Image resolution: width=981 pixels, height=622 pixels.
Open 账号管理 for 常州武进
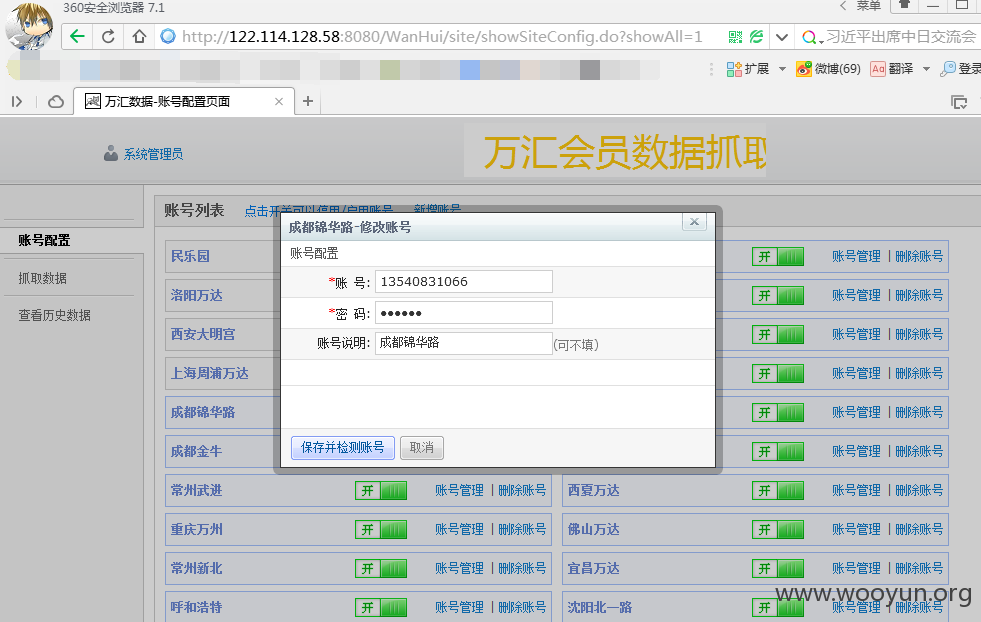459,491
